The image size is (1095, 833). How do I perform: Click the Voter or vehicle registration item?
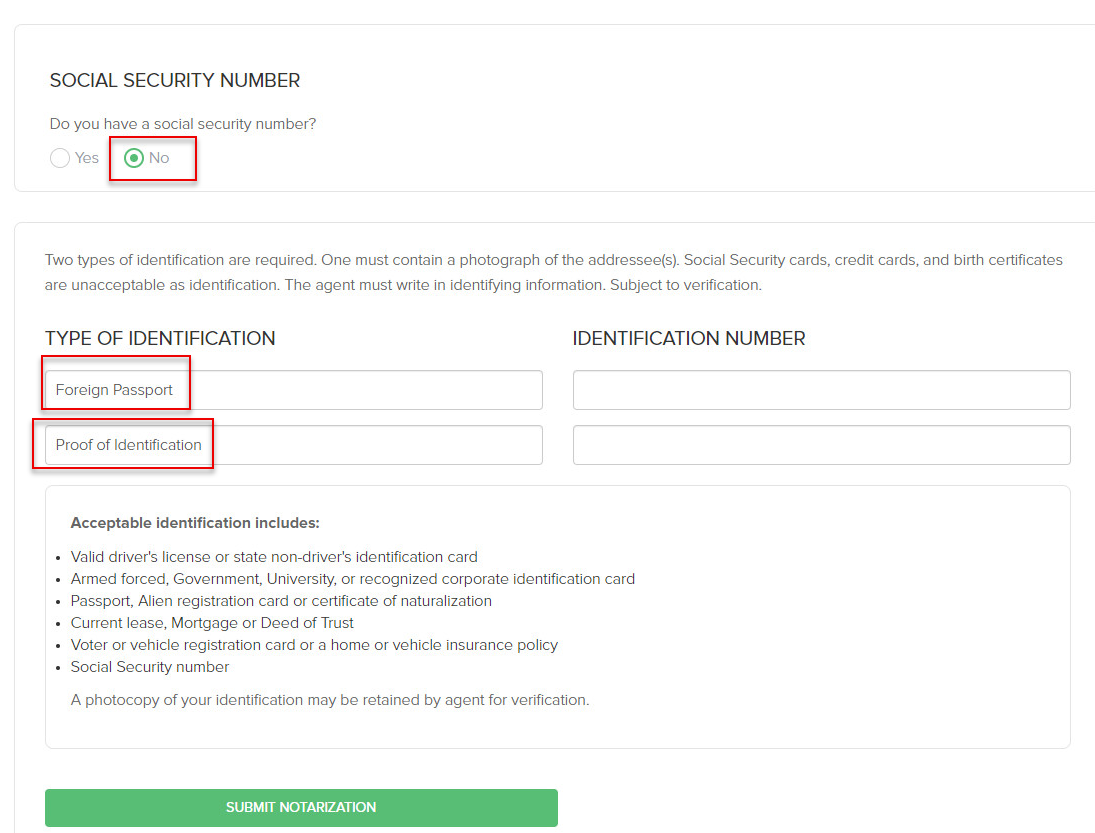click(x=314, y=645)
